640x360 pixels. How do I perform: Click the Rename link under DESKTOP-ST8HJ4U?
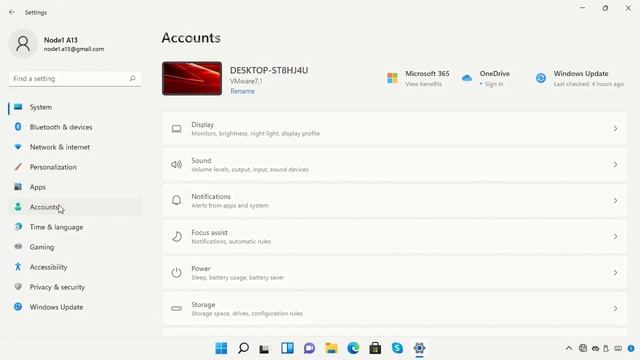[x=242, y=91]
